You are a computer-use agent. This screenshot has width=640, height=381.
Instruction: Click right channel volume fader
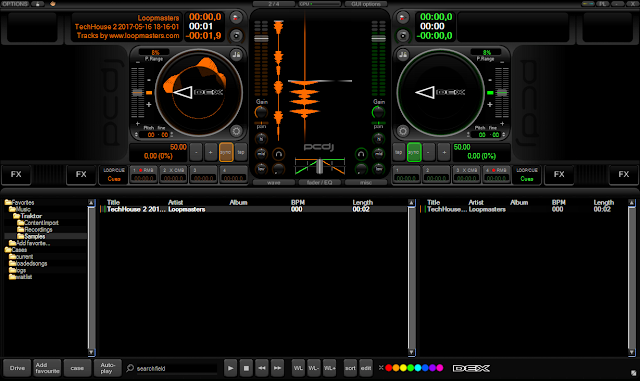coord(378,39)
